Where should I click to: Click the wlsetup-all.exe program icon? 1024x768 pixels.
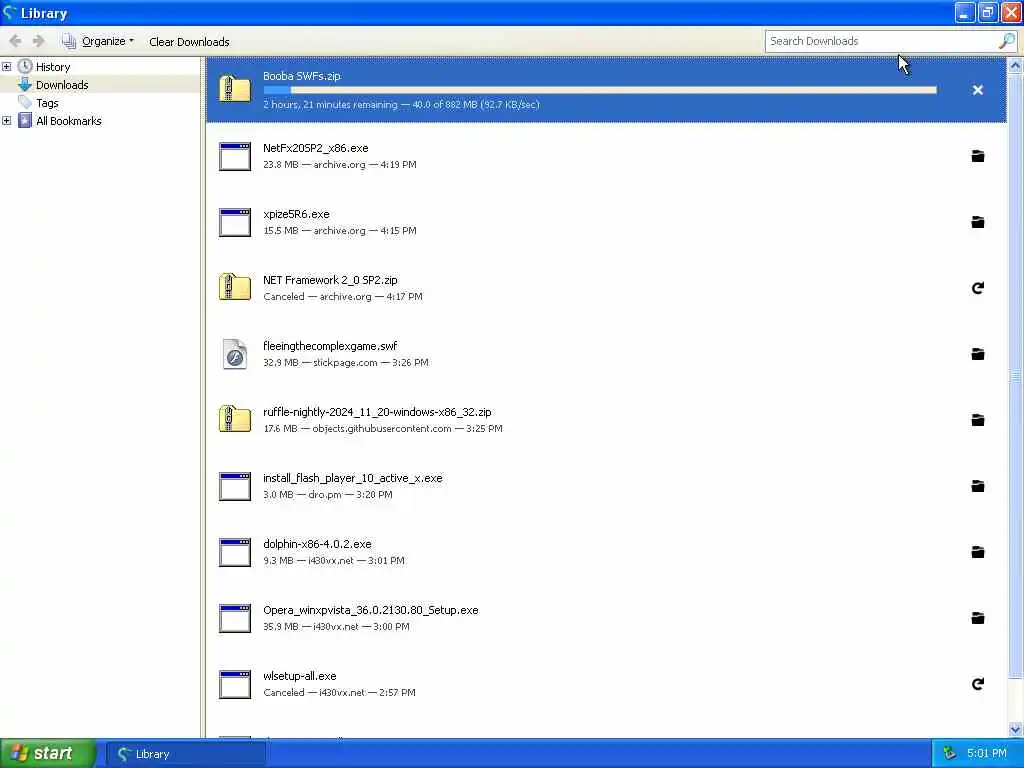(x=234, y=684)
